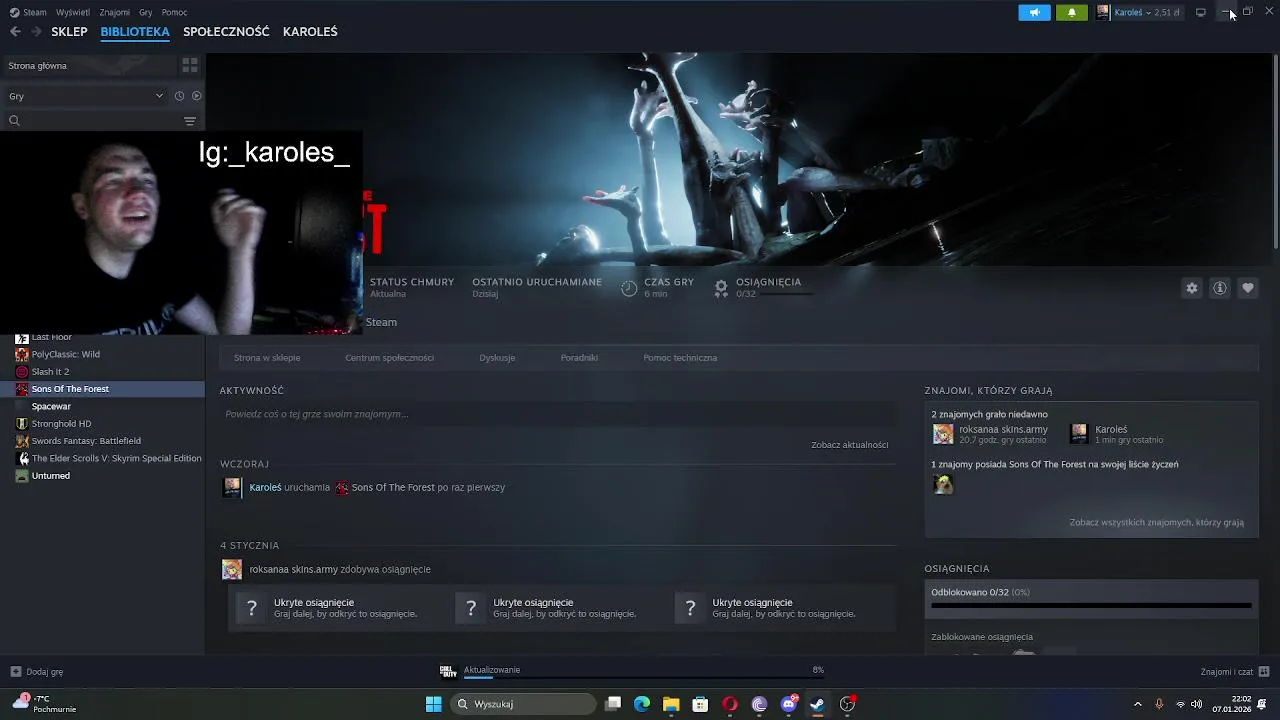
Task: Open Centrum społeczności link
Action: tap(389, 358)
